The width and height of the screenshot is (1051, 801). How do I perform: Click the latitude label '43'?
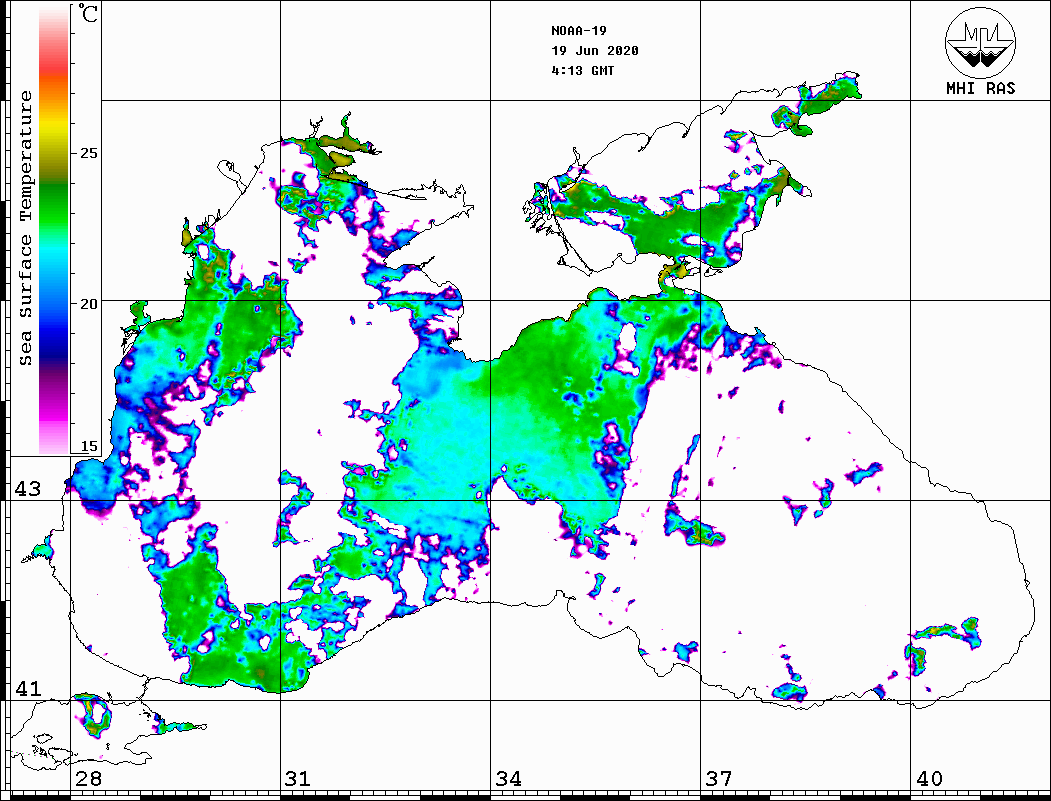click(28, 489)
